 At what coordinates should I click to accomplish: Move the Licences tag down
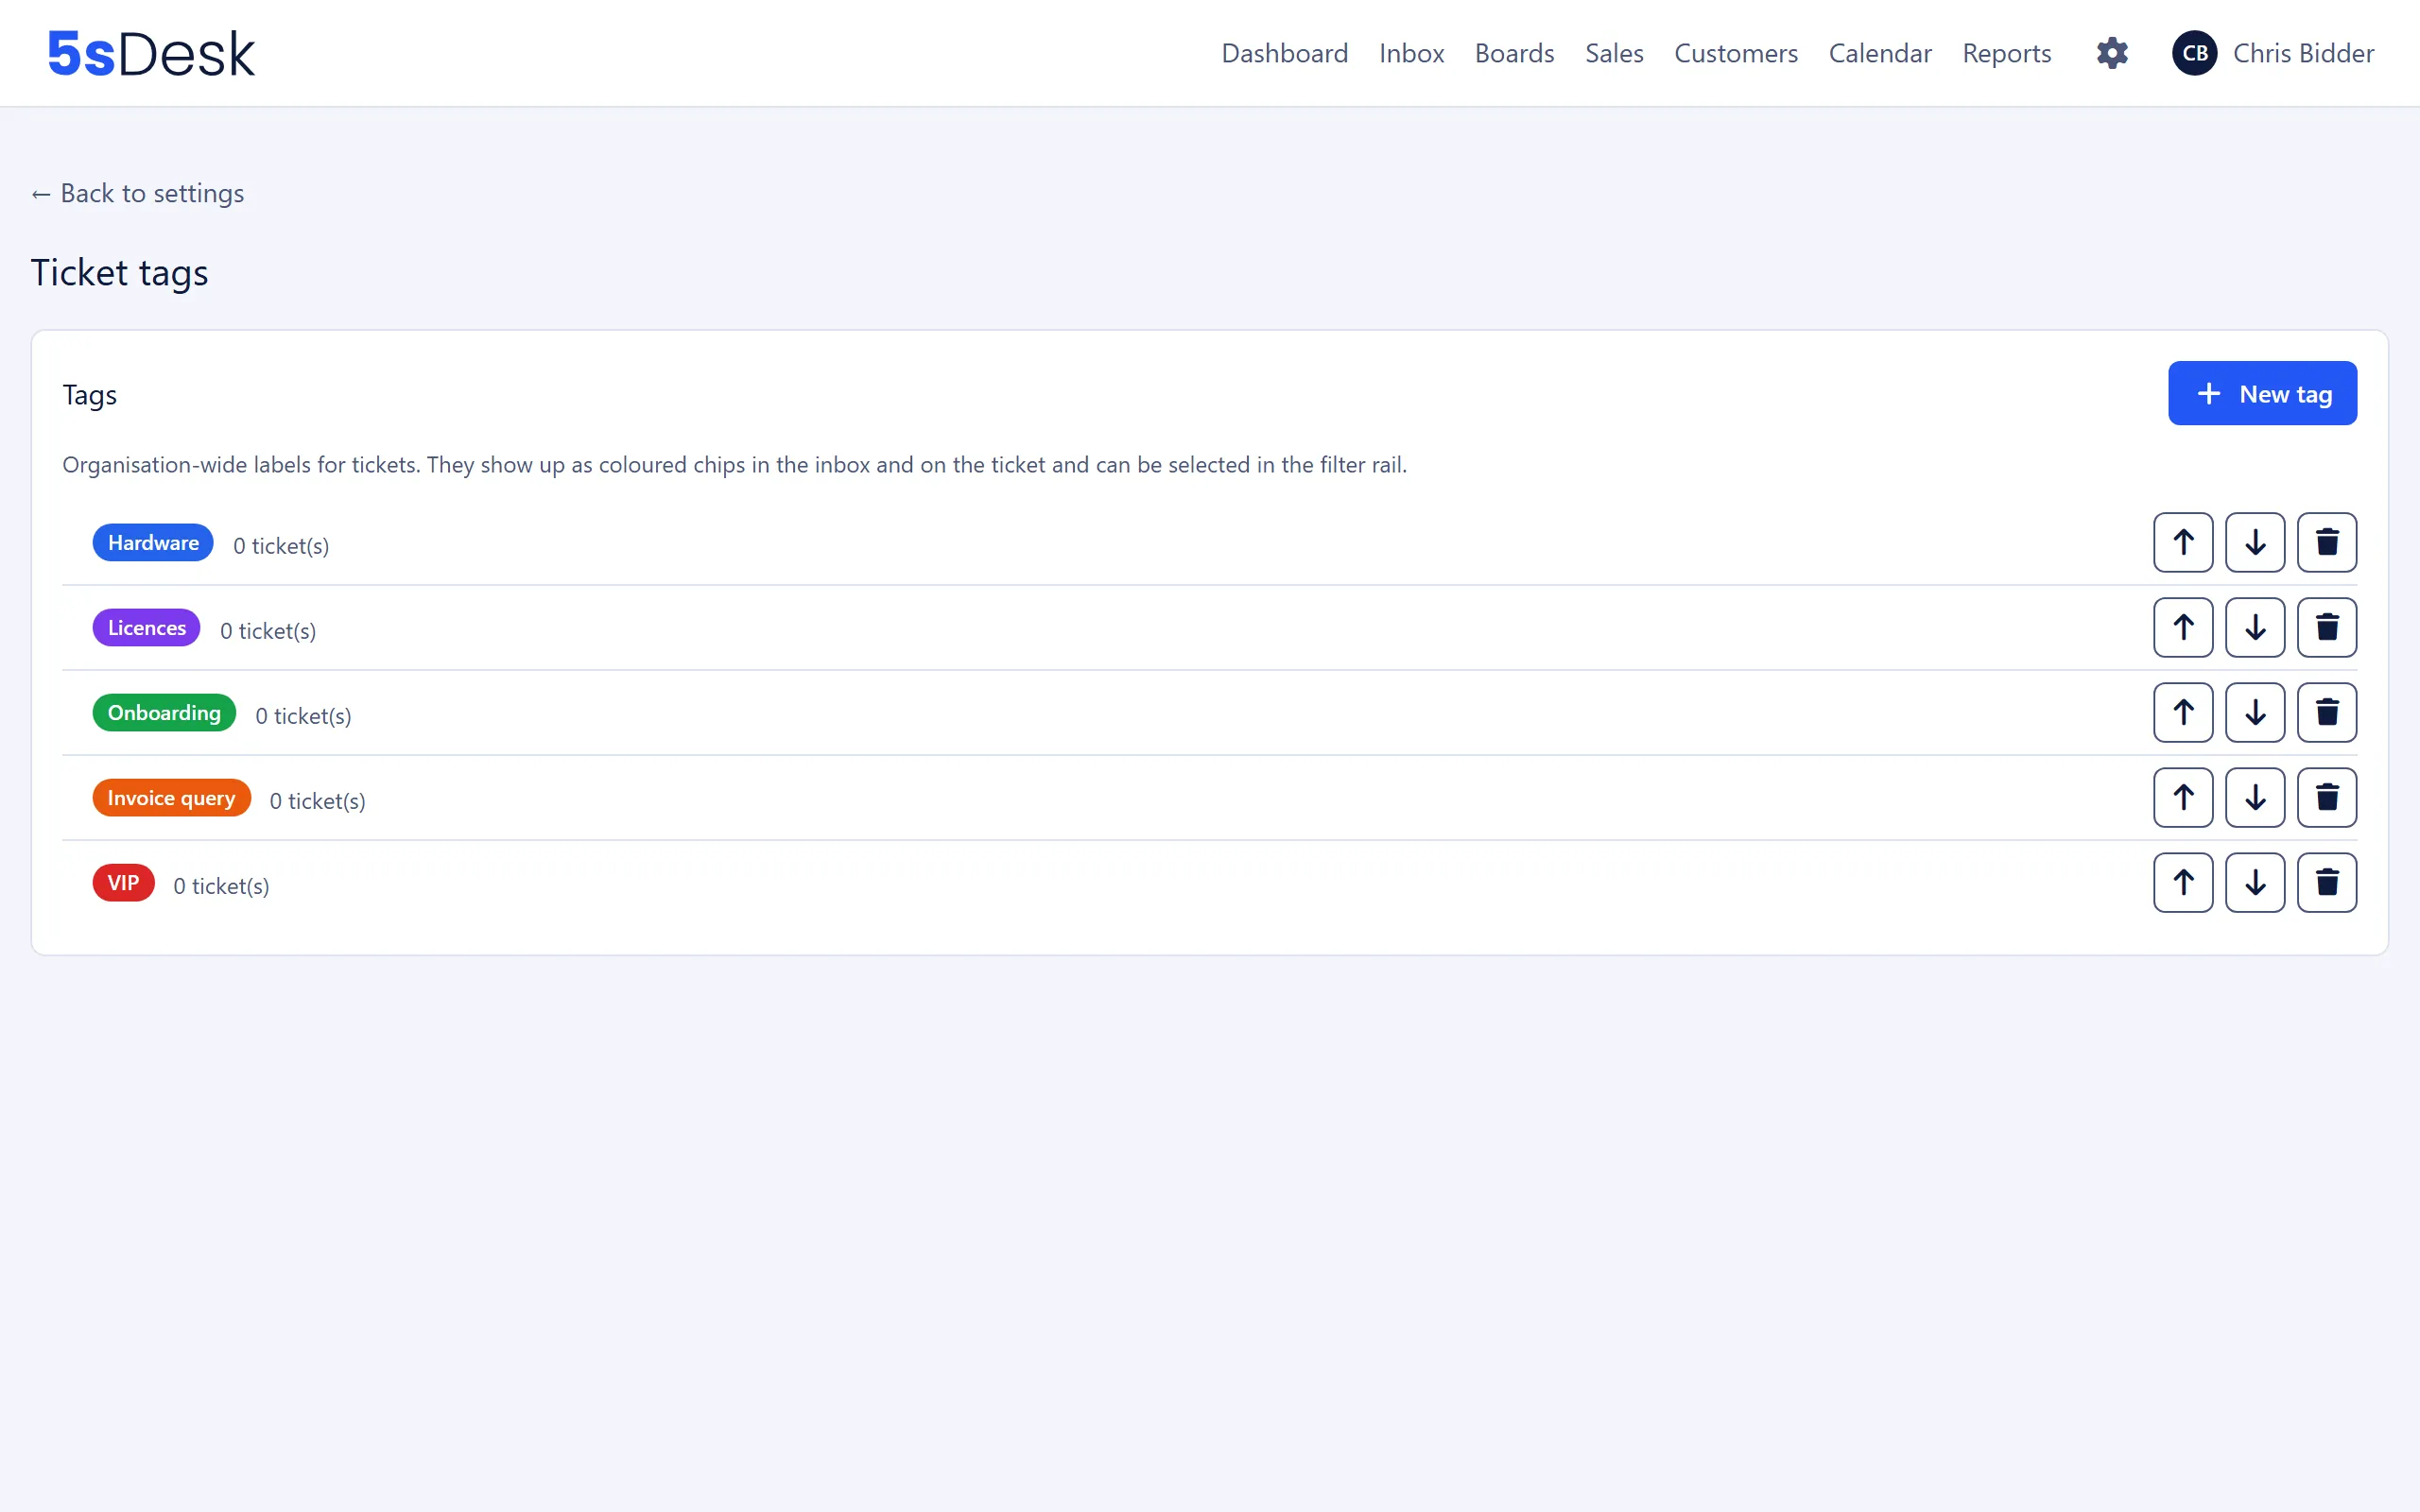(x=2255, y=627)
